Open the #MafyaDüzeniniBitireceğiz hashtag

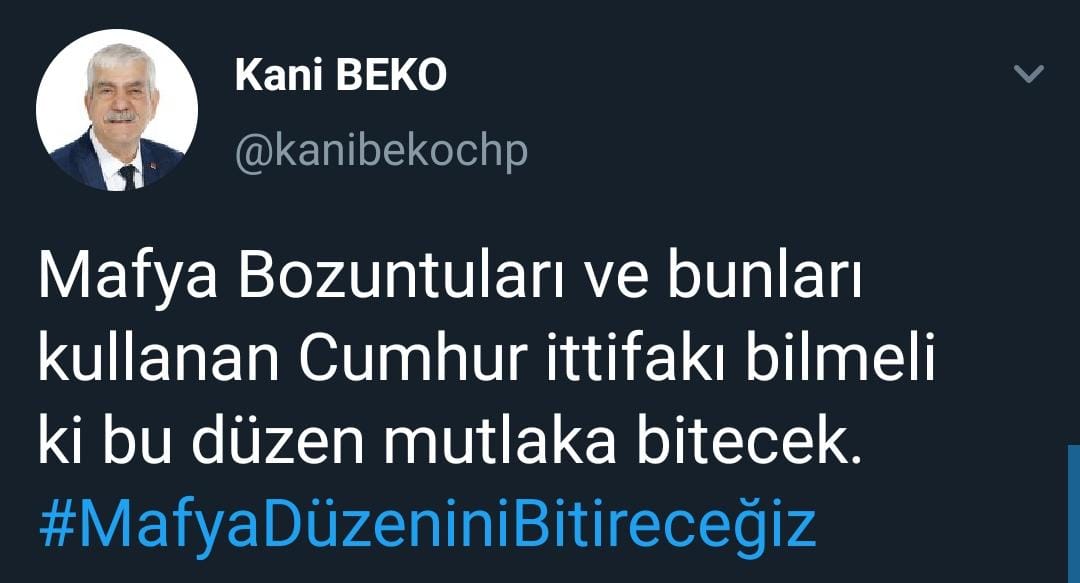click(427, 524)
